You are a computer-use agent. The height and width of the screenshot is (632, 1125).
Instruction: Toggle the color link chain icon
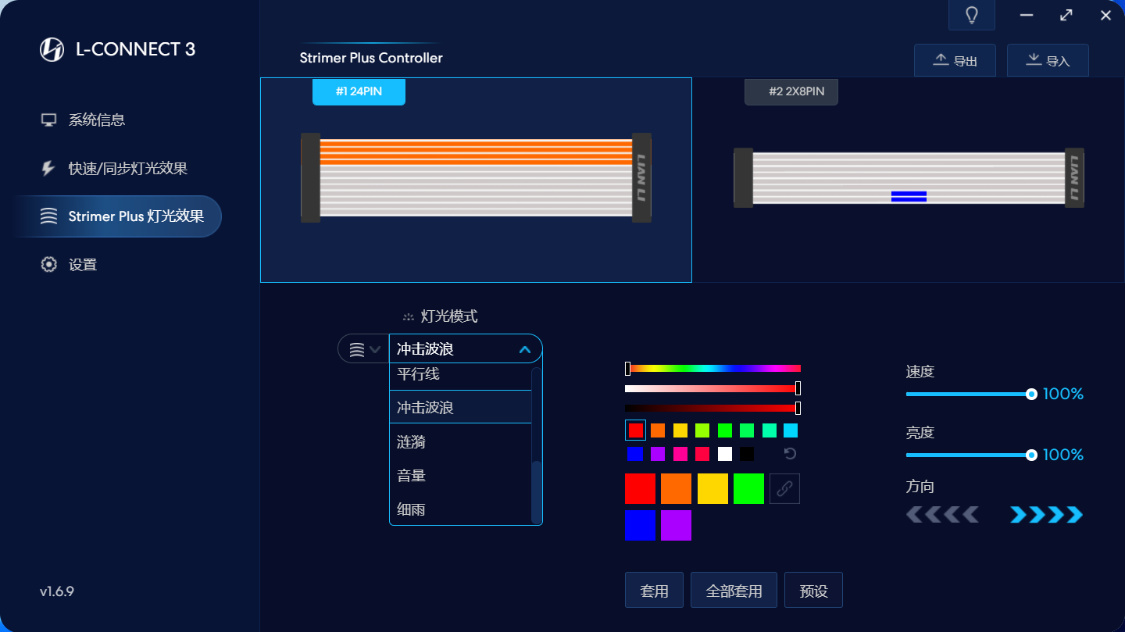(784, 489)
